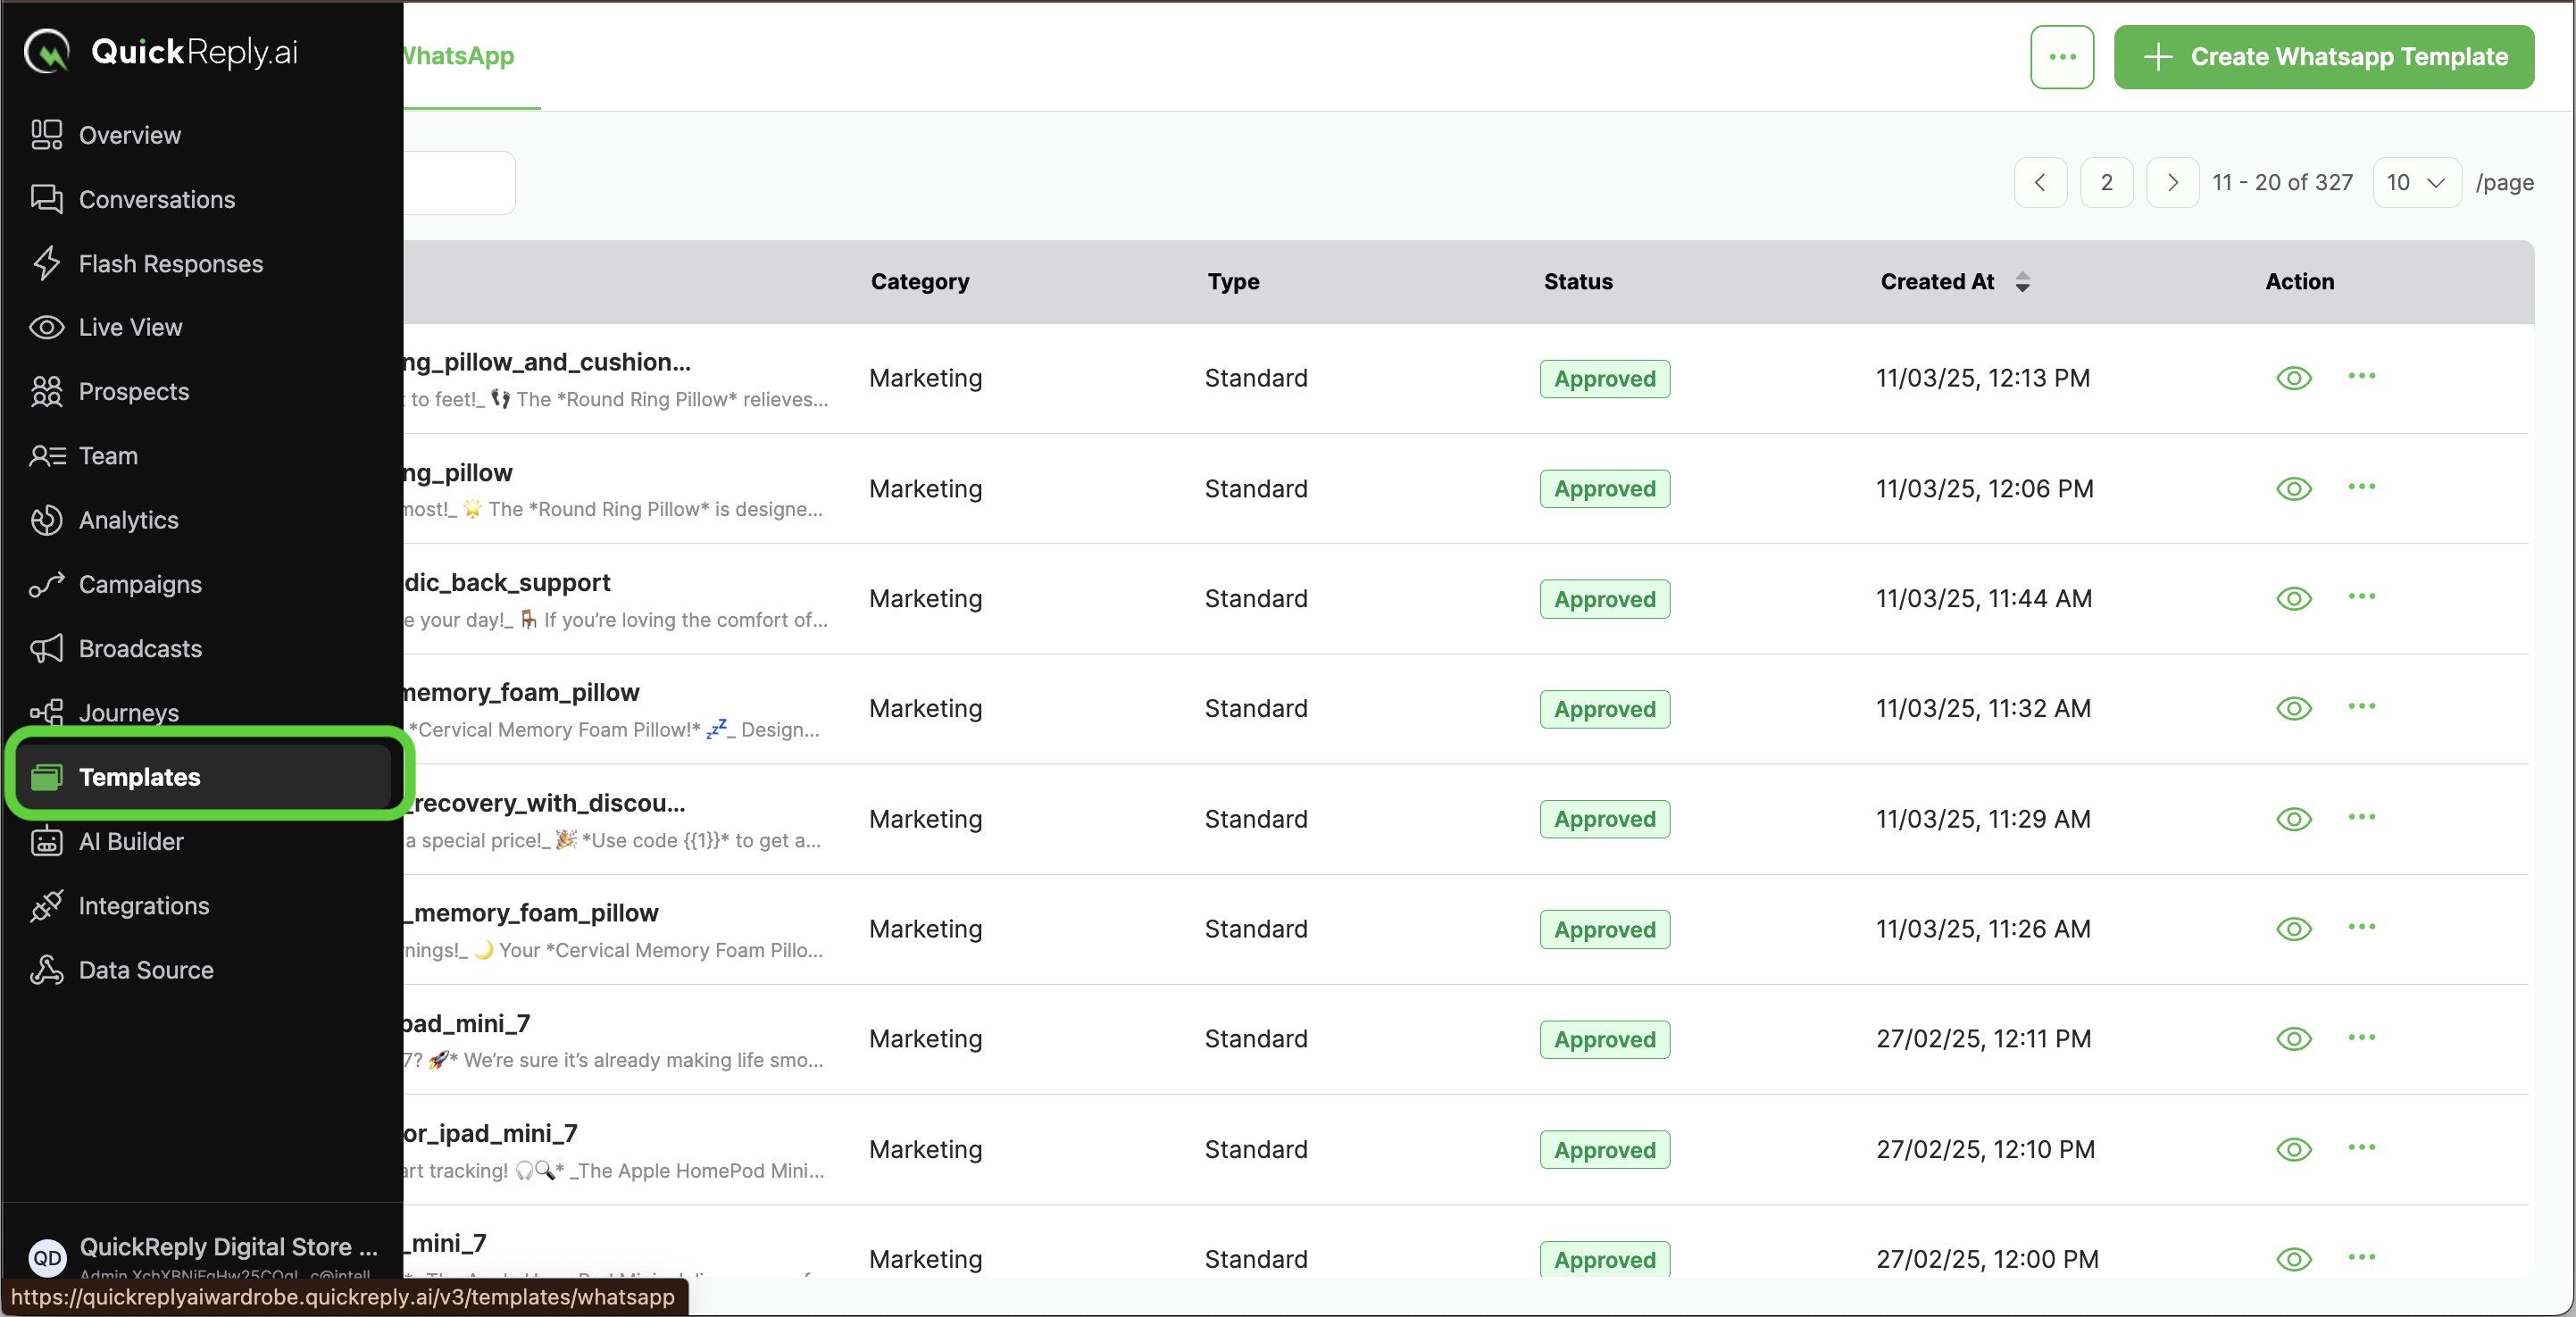
Task: Open Live View from the sidebar
Action: 130,327
